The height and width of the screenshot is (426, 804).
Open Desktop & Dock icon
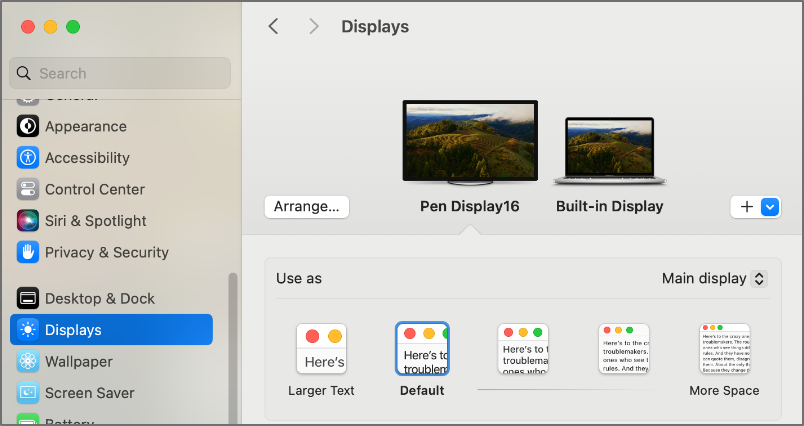click(28, 298)
